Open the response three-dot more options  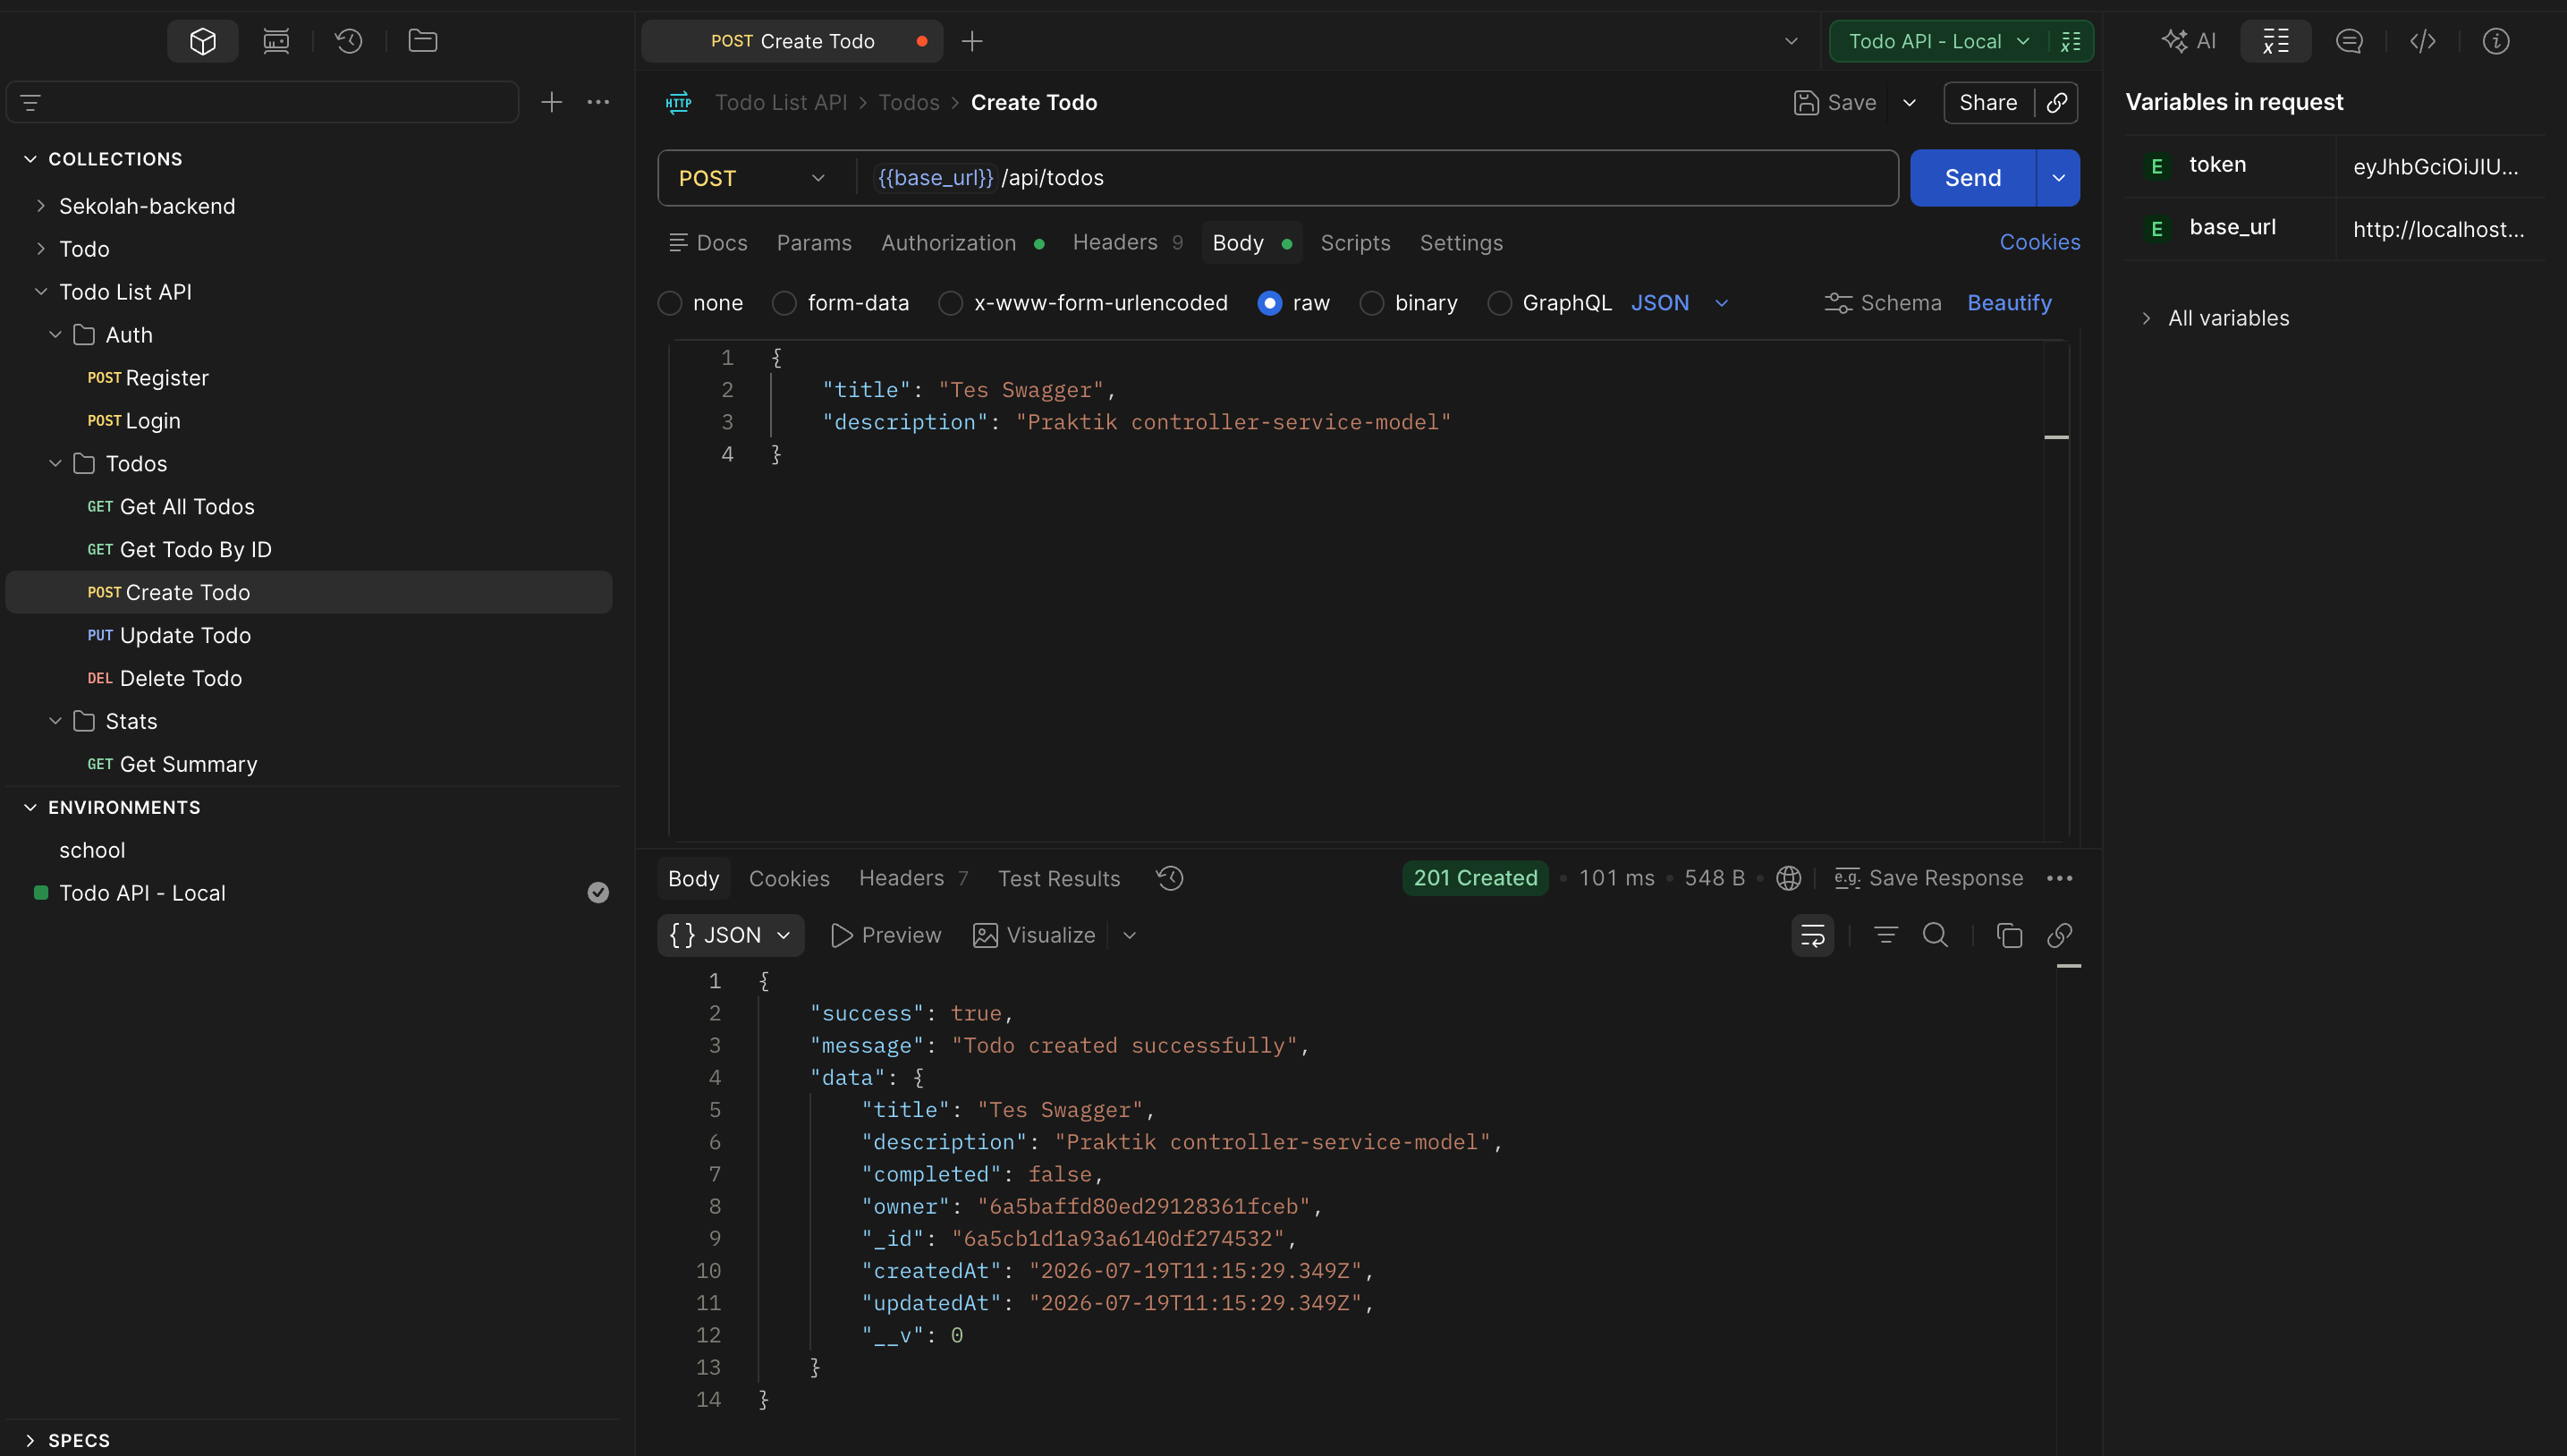tap(2059, 878)
